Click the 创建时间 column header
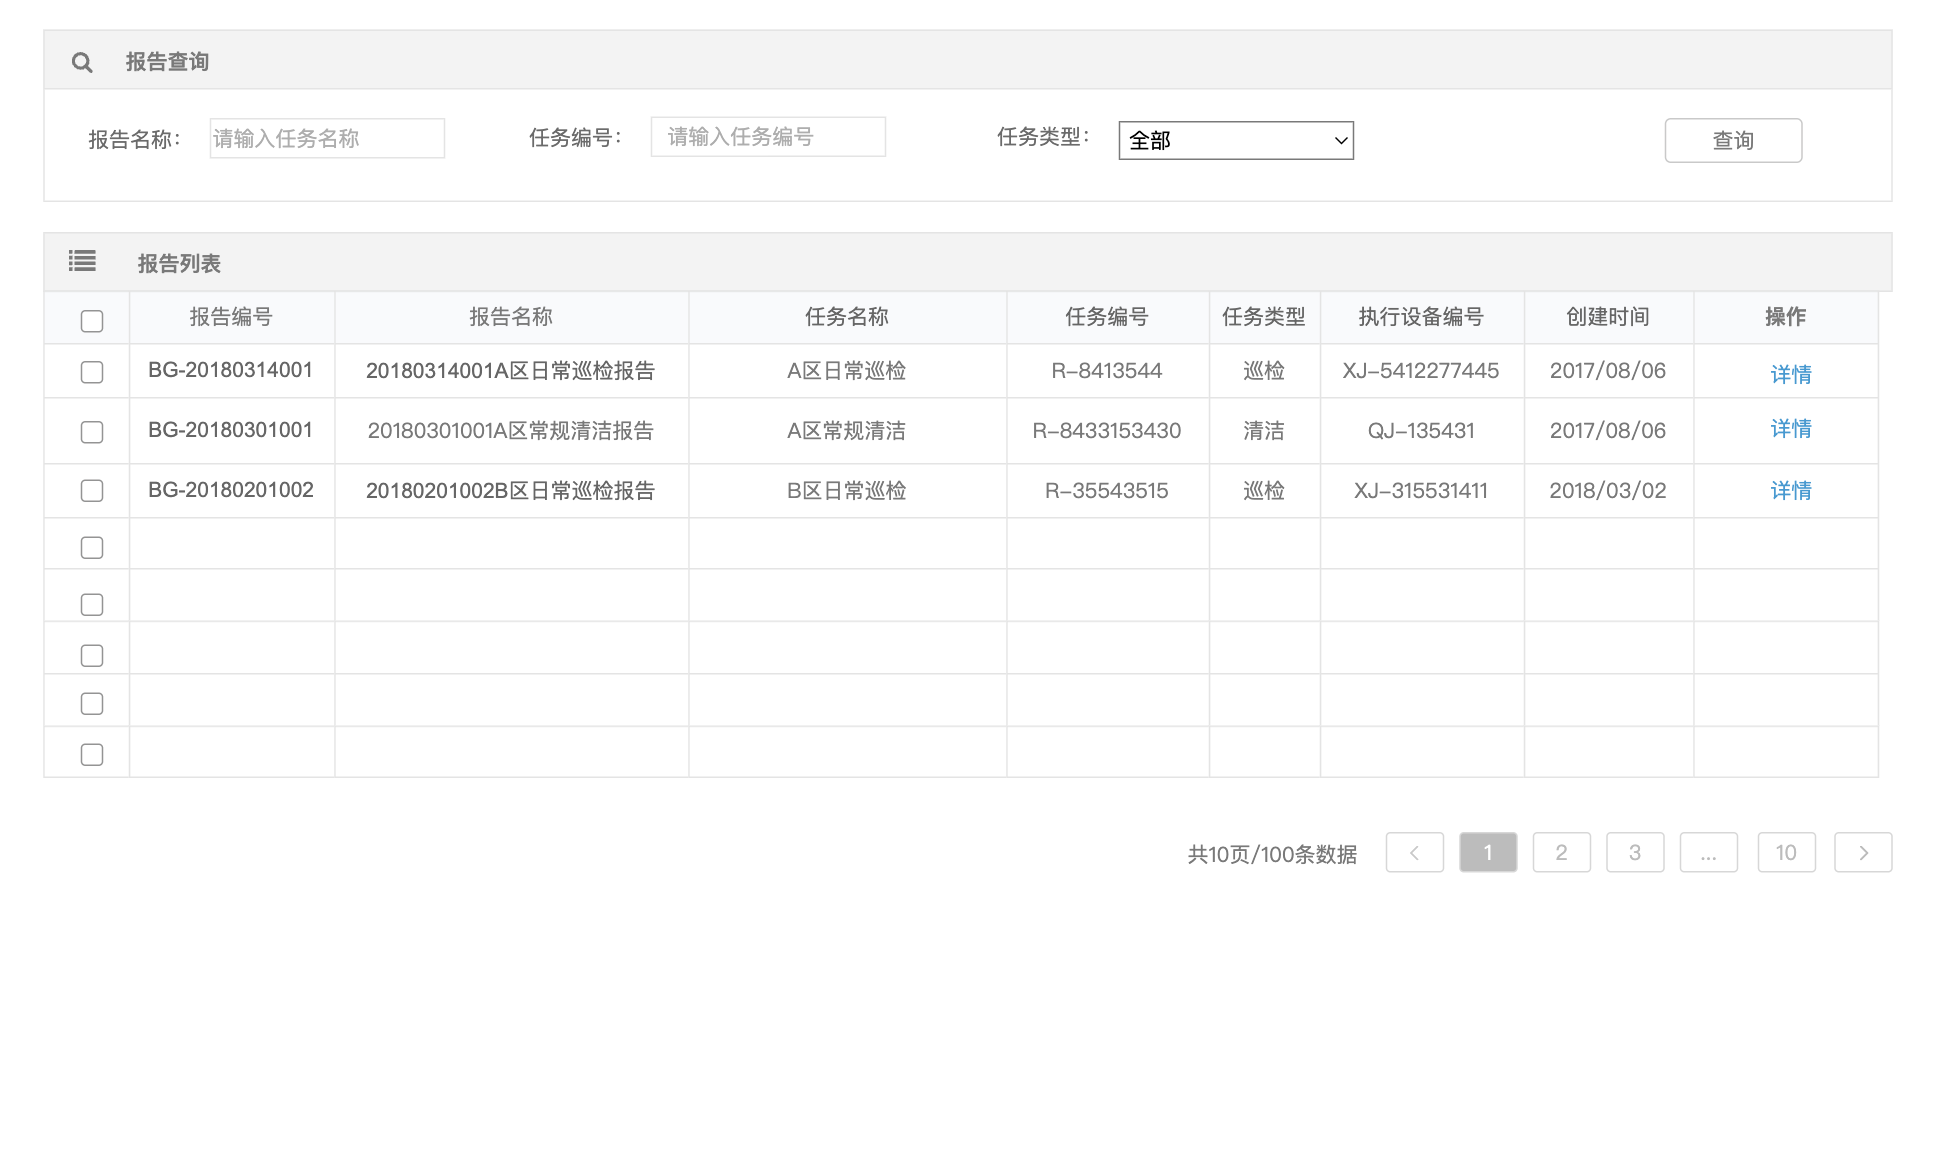This screenshot has width=1934, height=1152. pos(1607,317)
